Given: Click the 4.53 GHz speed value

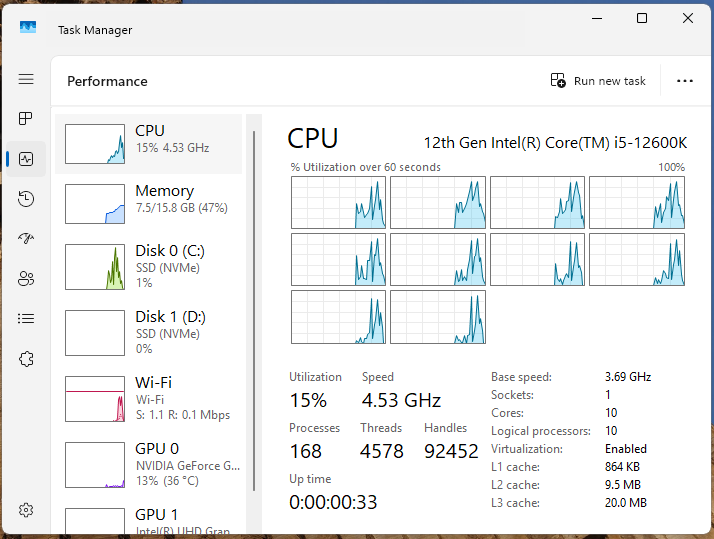Looking at the screenshot, I should pyautogui.click(x=401, y=401).
